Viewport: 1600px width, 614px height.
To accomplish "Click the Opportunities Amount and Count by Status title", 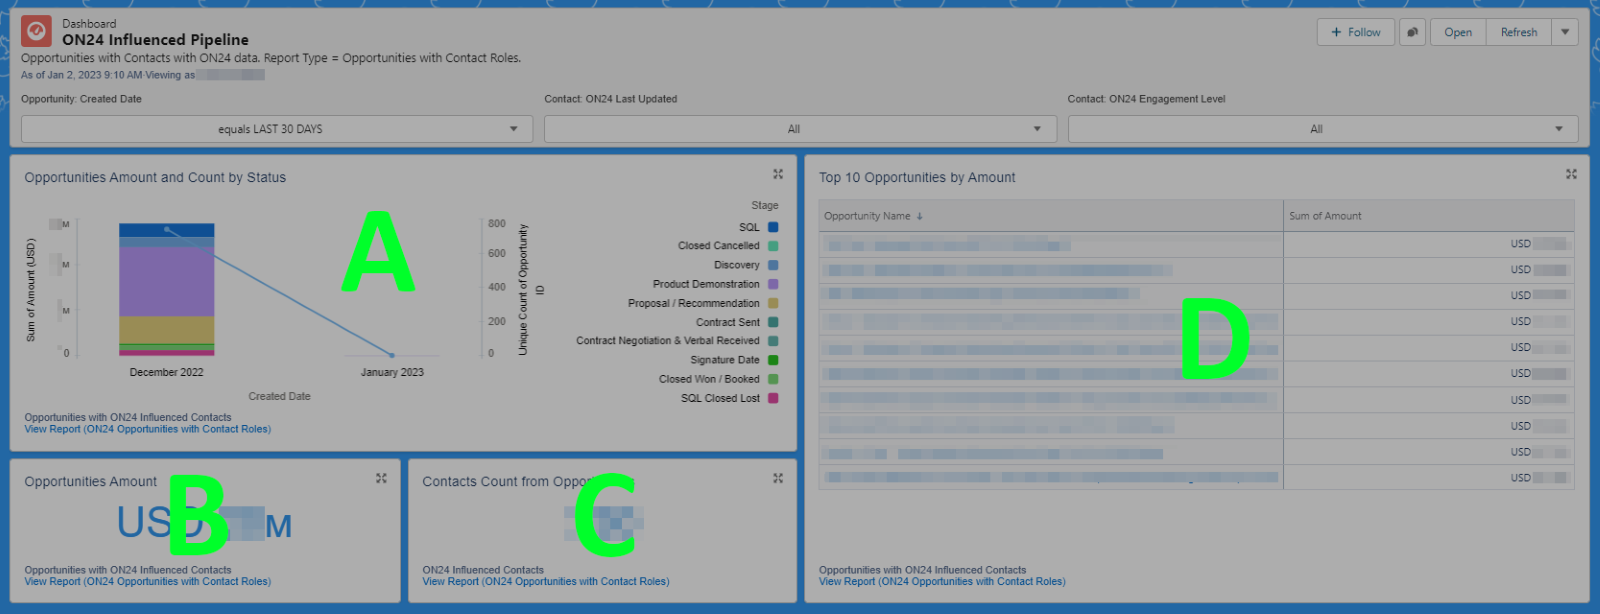I will pyautogui.click(x=155, y=177).
